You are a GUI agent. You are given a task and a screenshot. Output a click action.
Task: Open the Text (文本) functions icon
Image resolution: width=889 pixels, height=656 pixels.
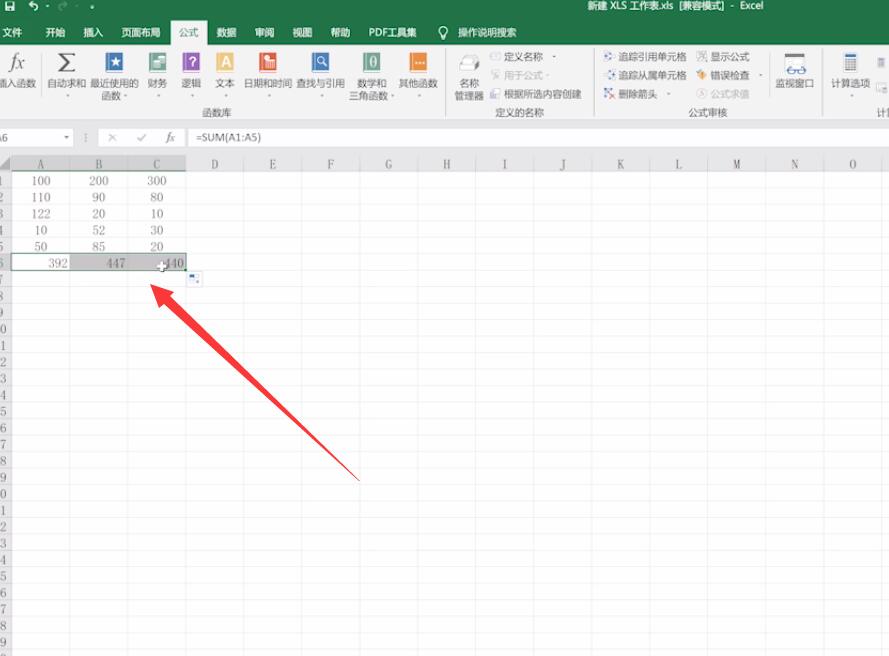(x=225, y=62)
